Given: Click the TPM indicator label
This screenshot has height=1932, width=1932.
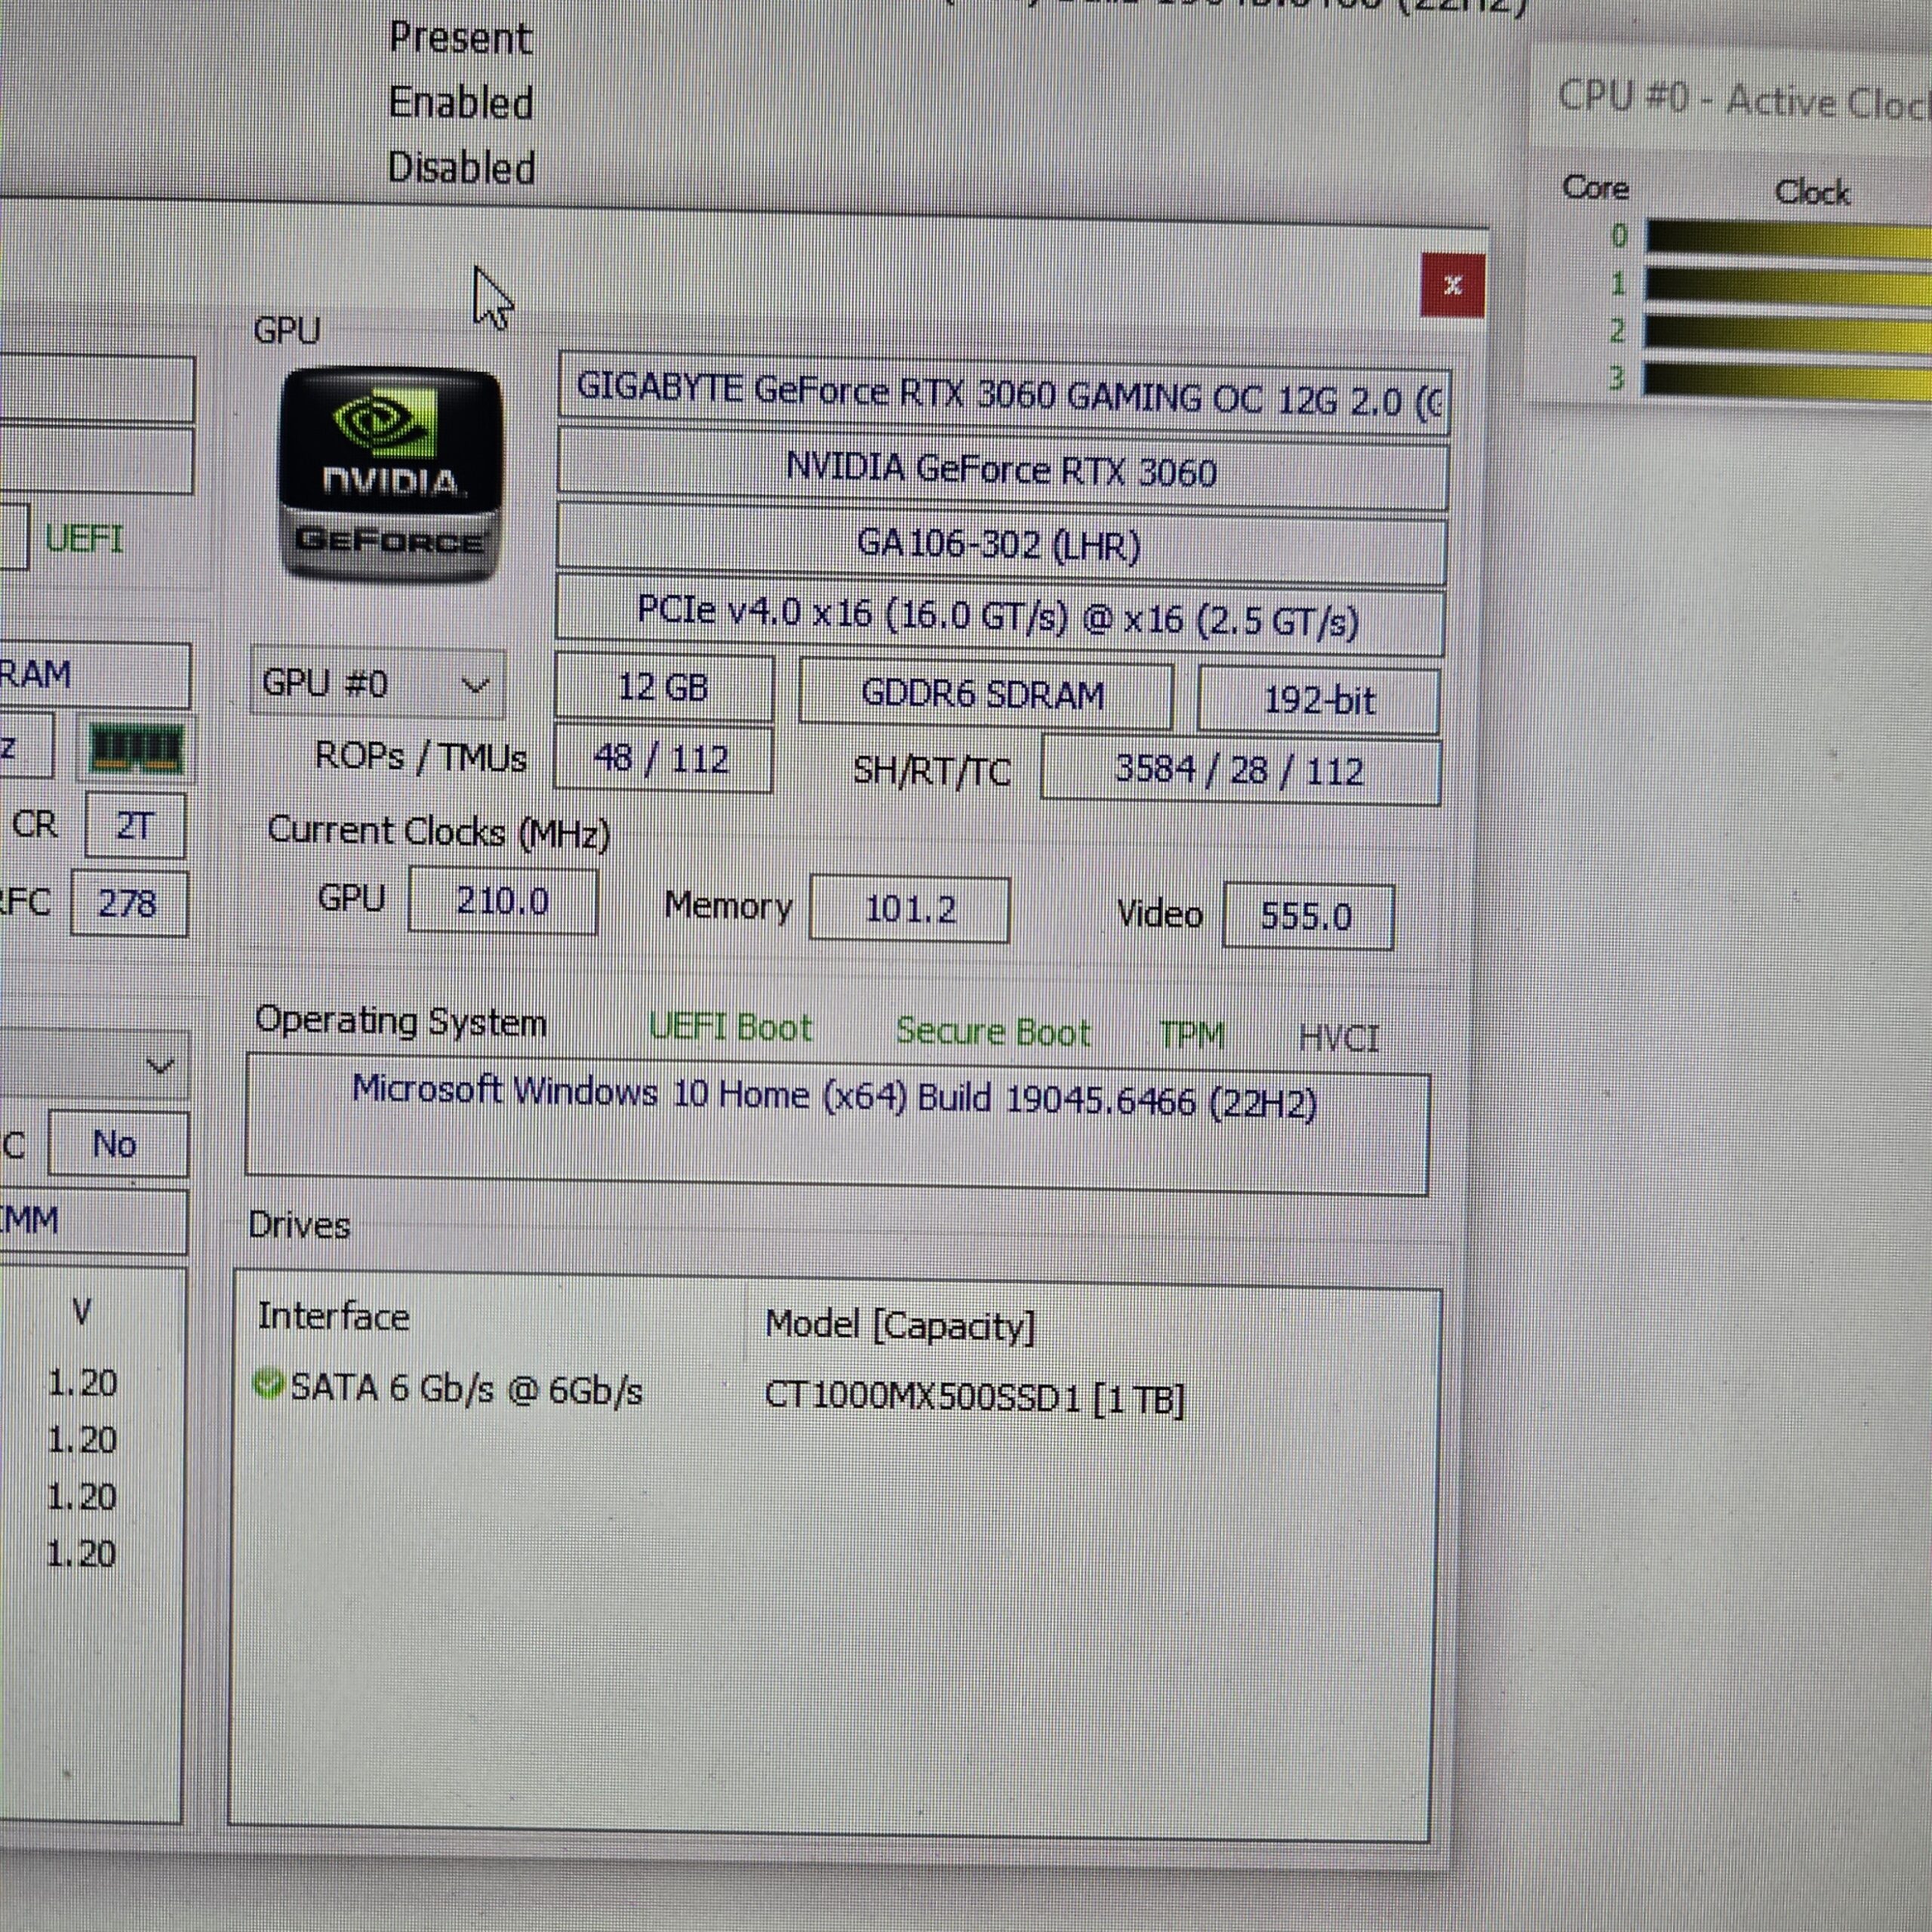Looking at the screenshot, I should (x=1191, y=1035).
